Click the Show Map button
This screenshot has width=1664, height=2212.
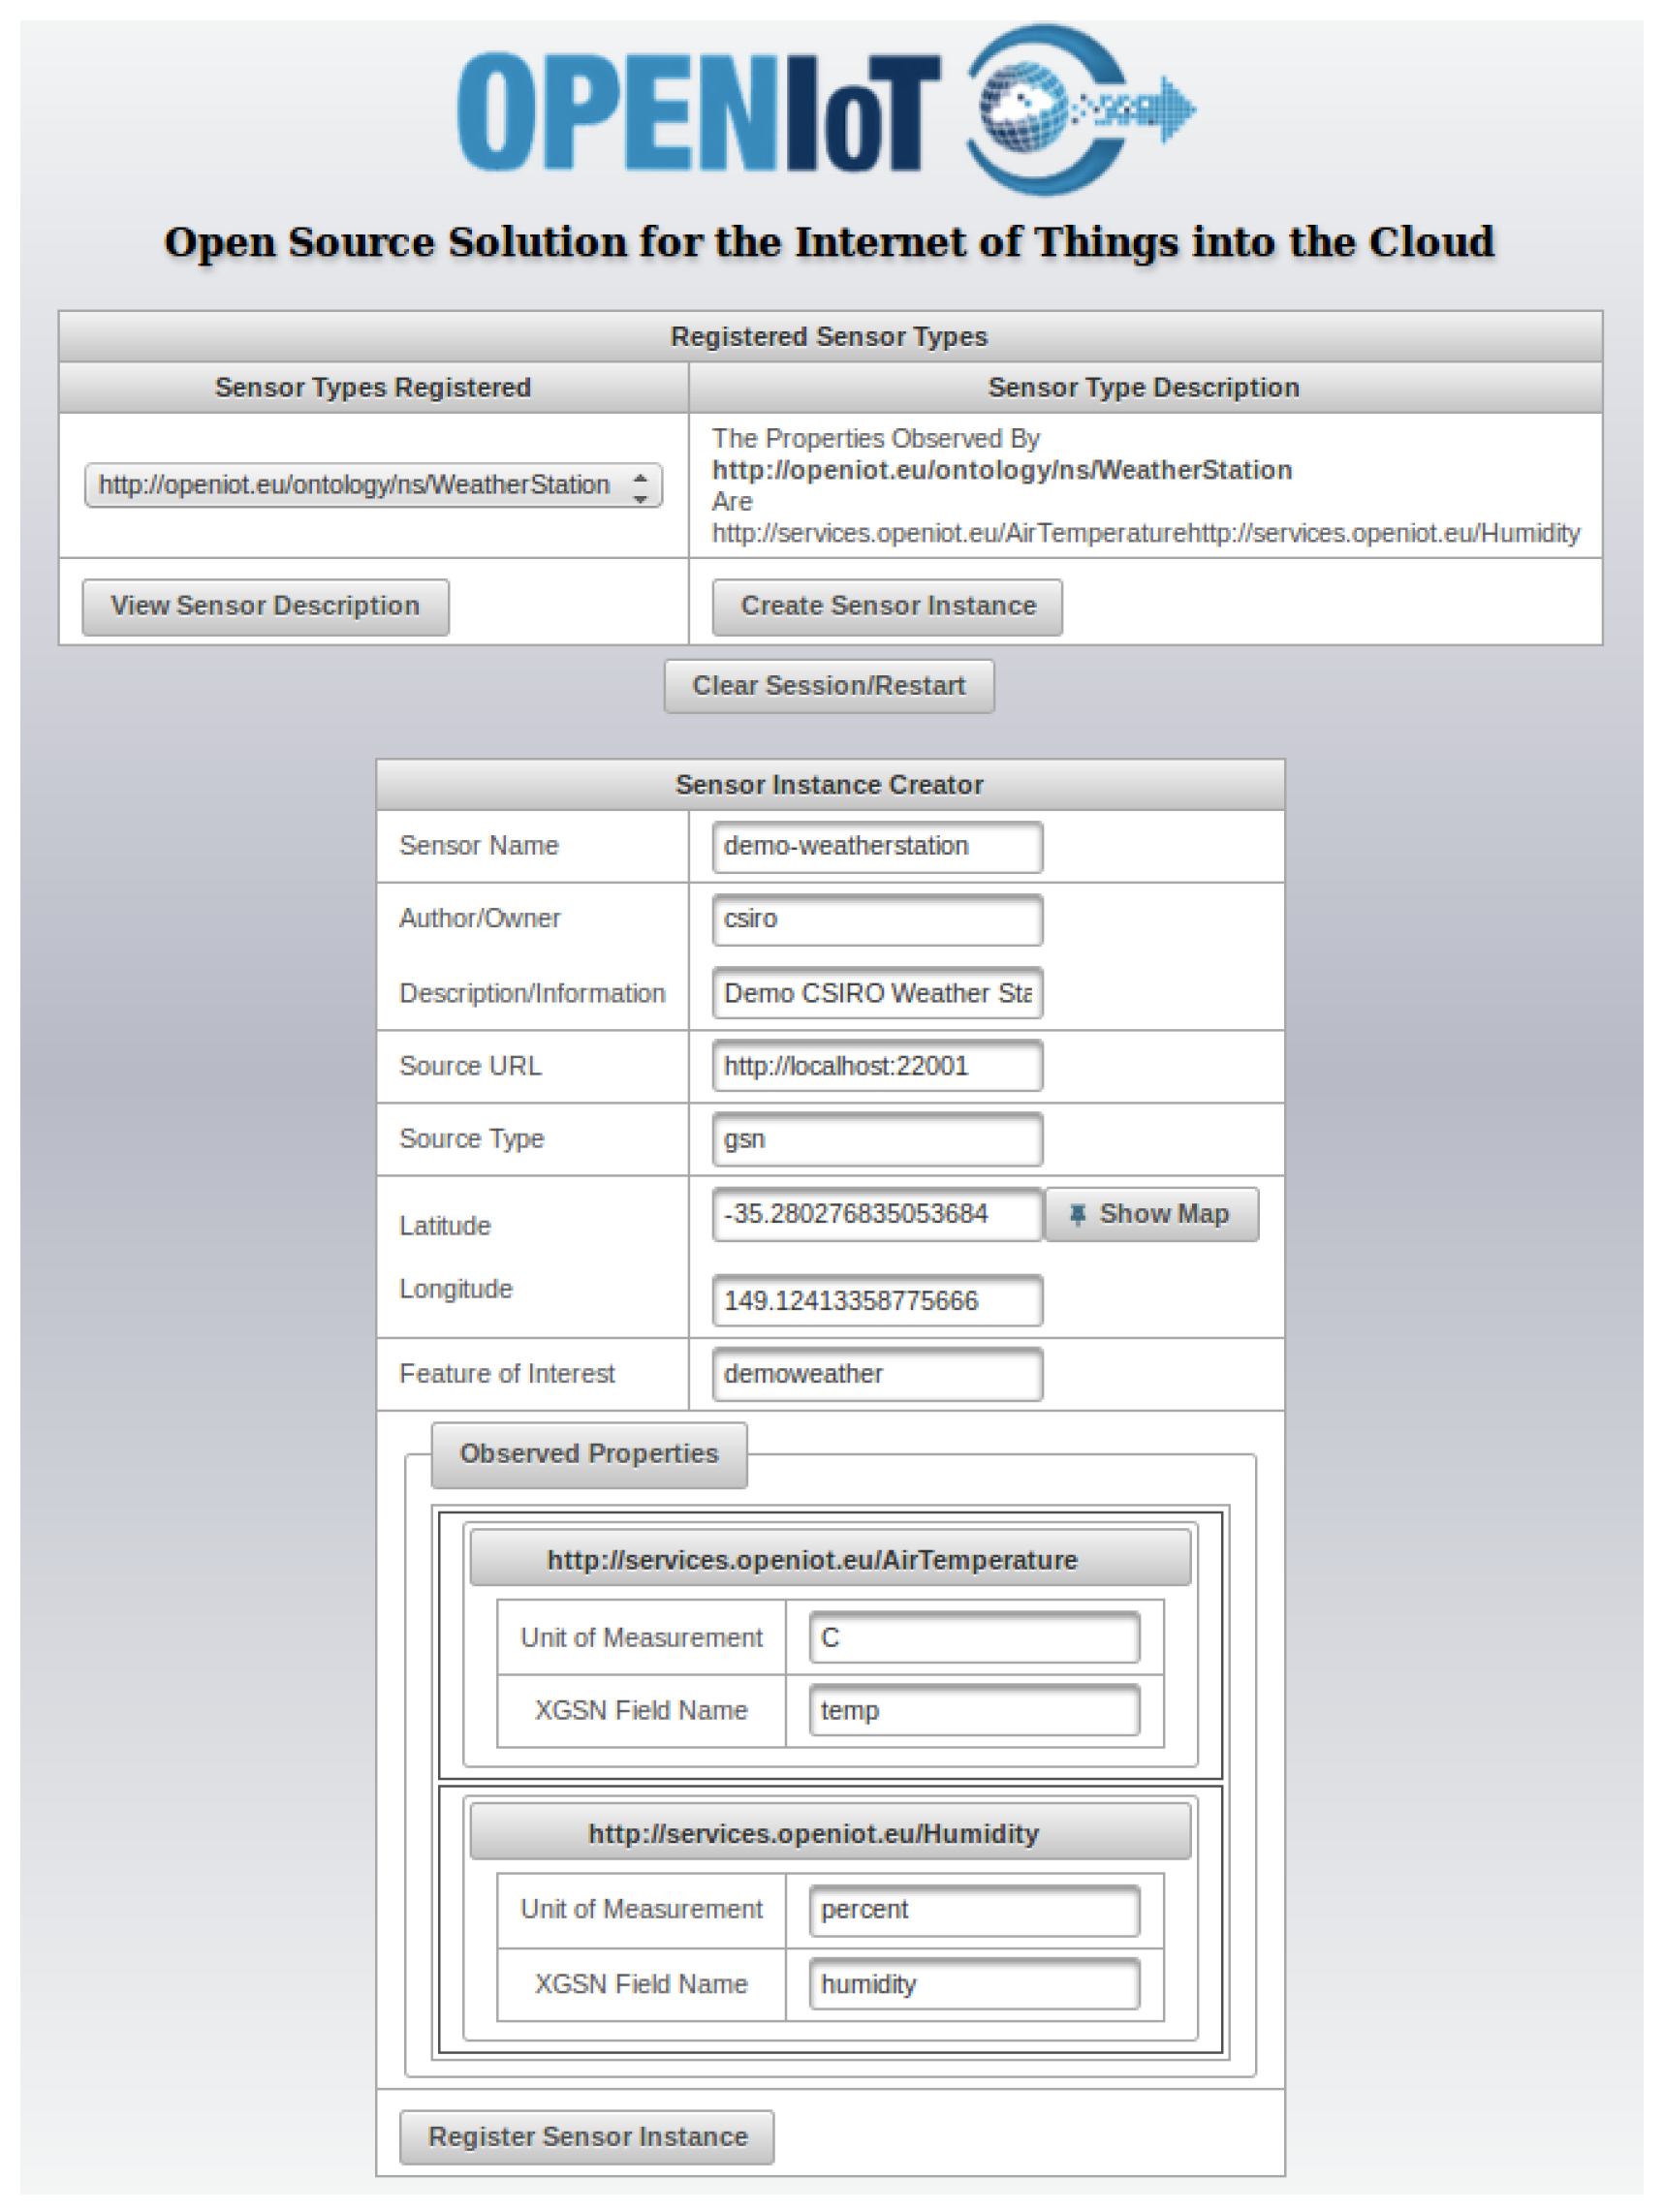(1152, 1214)
